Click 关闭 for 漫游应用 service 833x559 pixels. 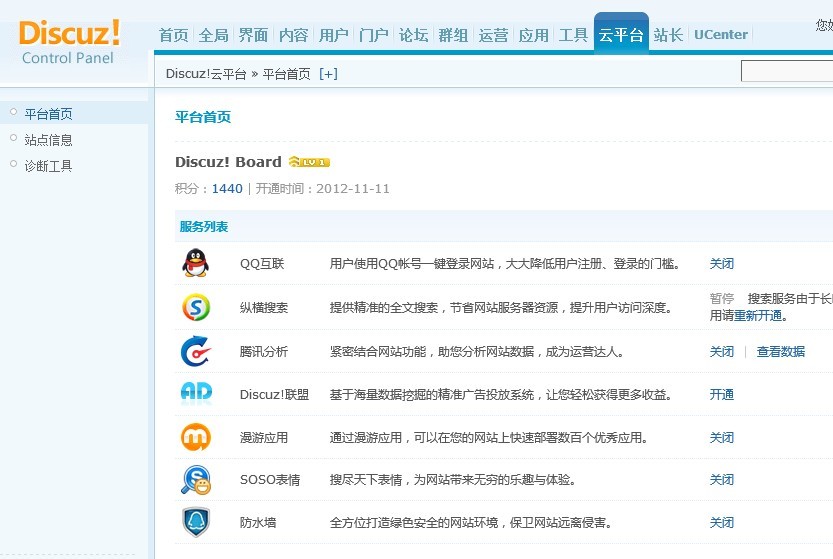pos(721,437)
